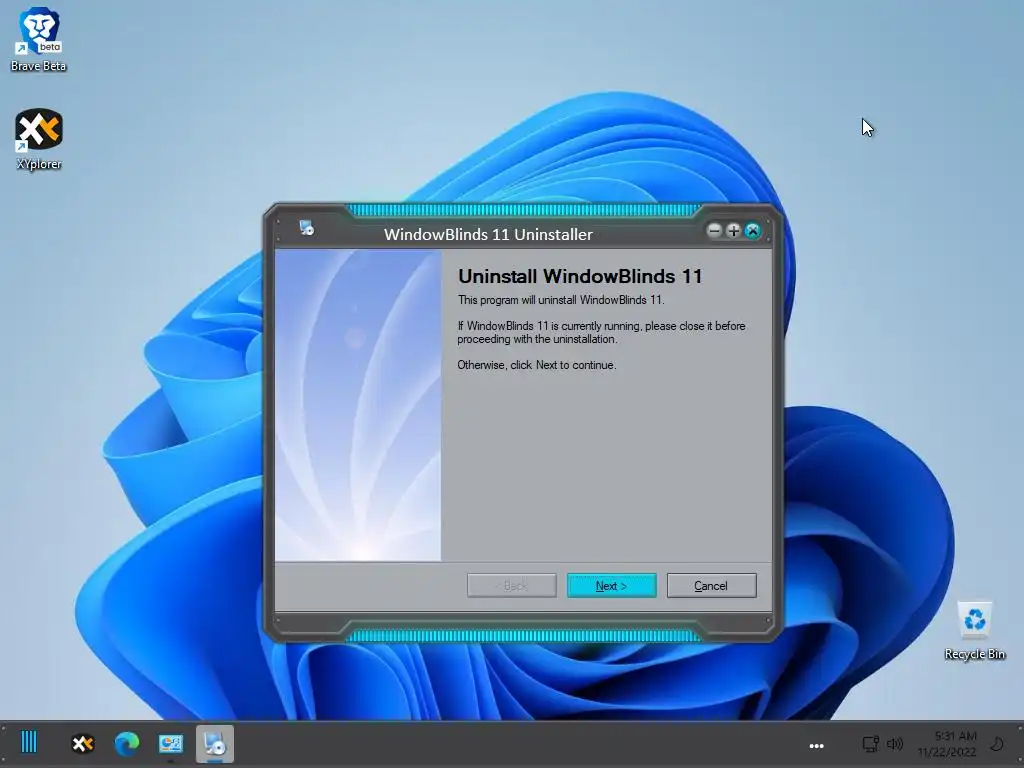Open Microsoft Edge from the taskbar
Viewport: 1024px width, 768px height.
point(127,743)
